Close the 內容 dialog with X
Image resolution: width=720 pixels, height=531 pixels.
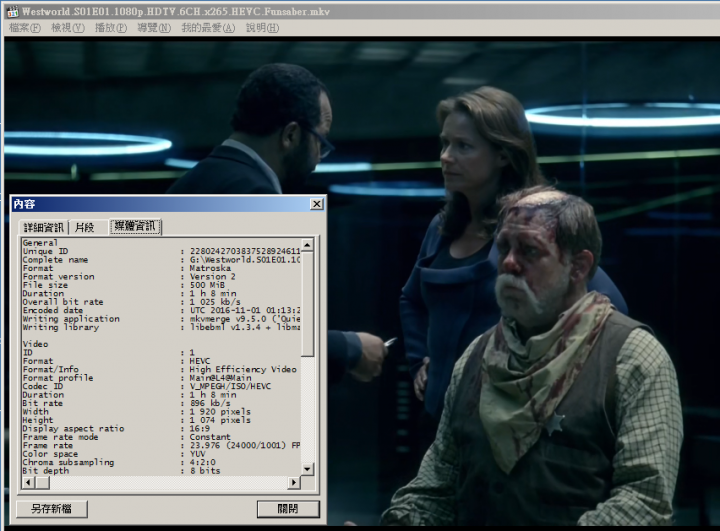click(316, 203)
